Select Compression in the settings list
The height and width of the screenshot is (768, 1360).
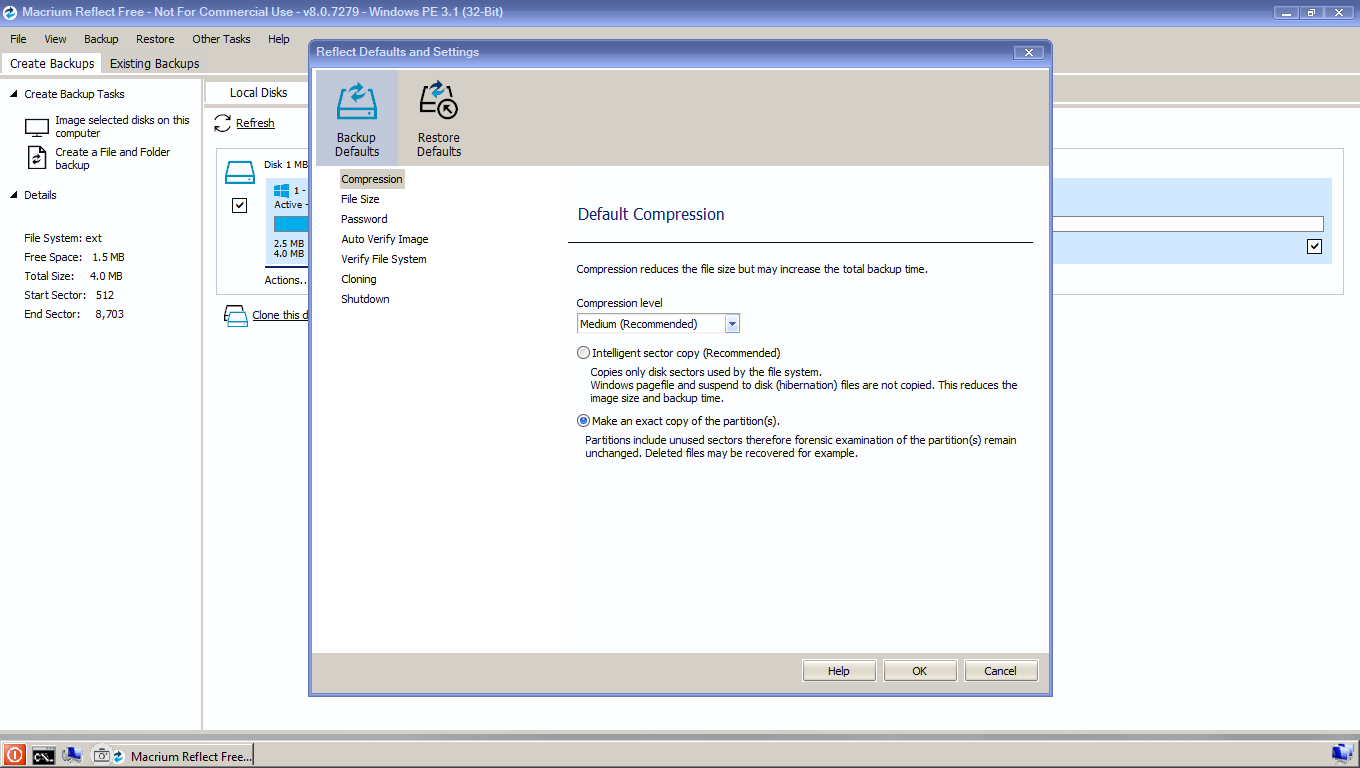pos(372,179)
